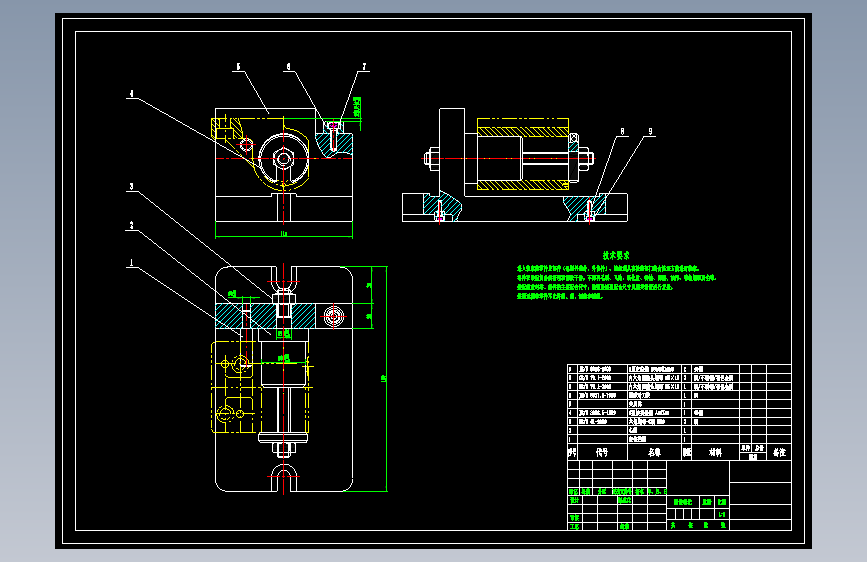
Task: Select part balloon number 5
Action: pyautogui.click(x=239, y=67)
